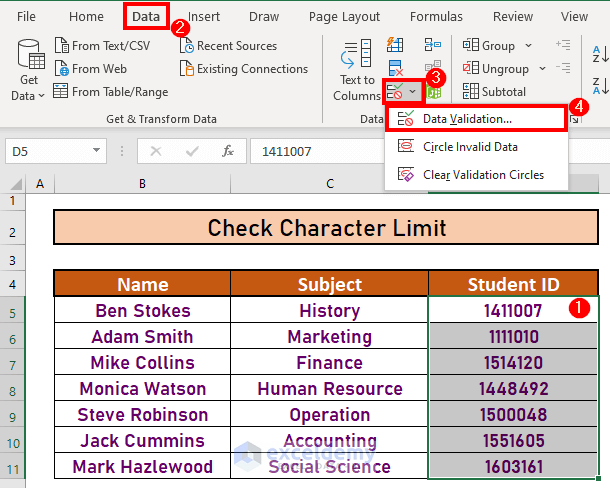This screenshot has height=488, width=610.
Task: Click the Ungroup button
Action: click(x=496, y=69)
